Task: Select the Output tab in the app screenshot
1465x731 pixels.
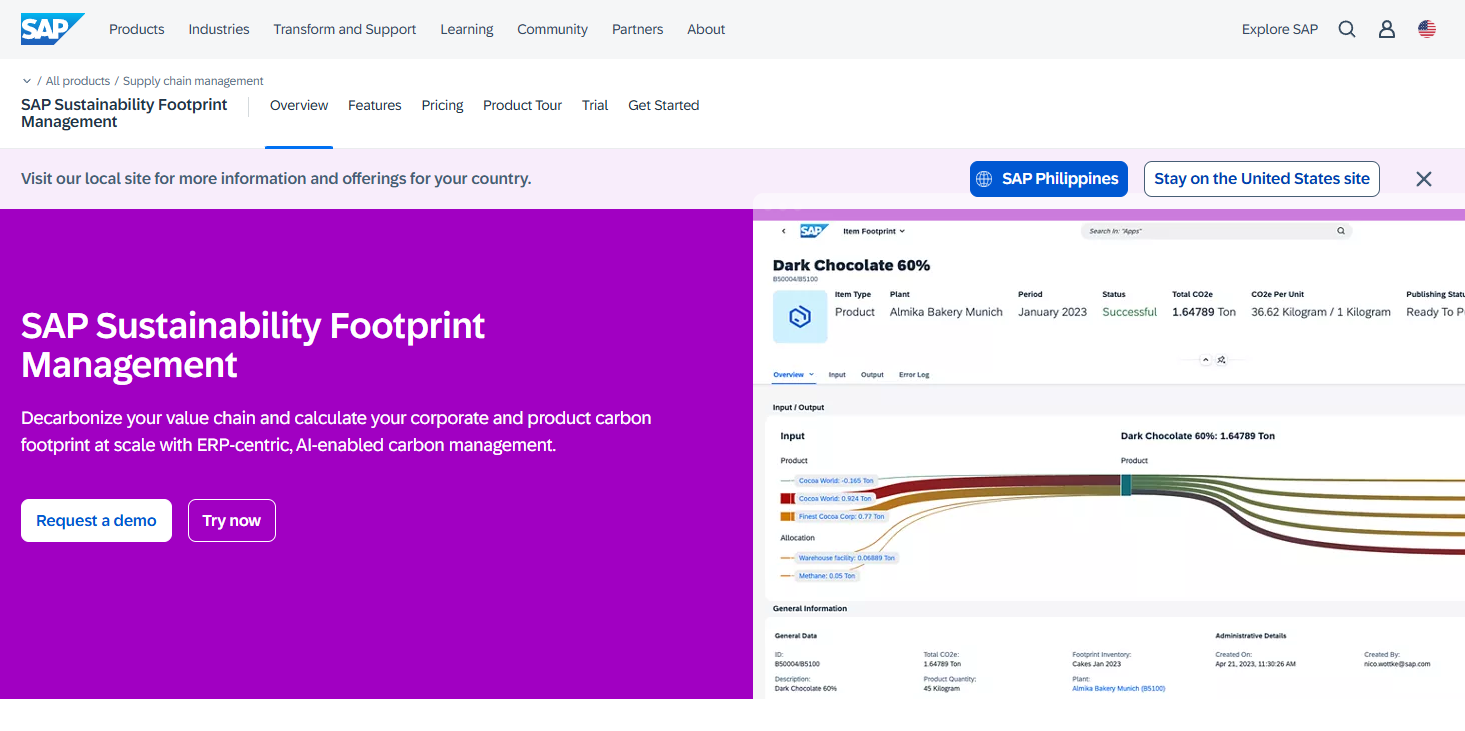Action: coord(872,375)
